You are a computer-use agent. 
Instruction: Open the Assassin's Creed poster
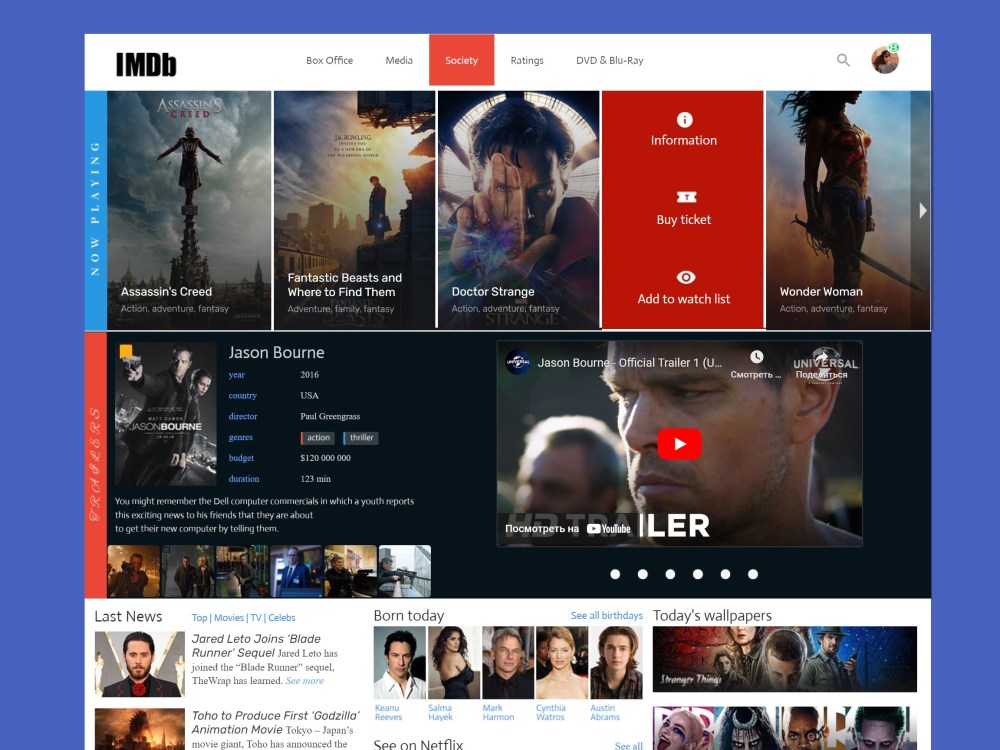click(189, 210)
